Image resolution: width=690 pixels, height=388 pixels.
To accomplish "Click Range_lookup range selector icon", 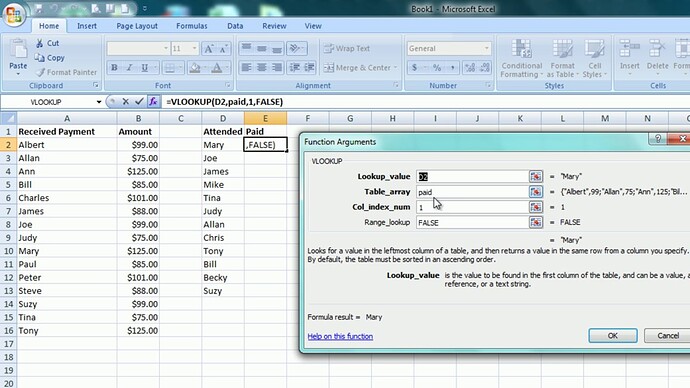I will tap(536, 222).
